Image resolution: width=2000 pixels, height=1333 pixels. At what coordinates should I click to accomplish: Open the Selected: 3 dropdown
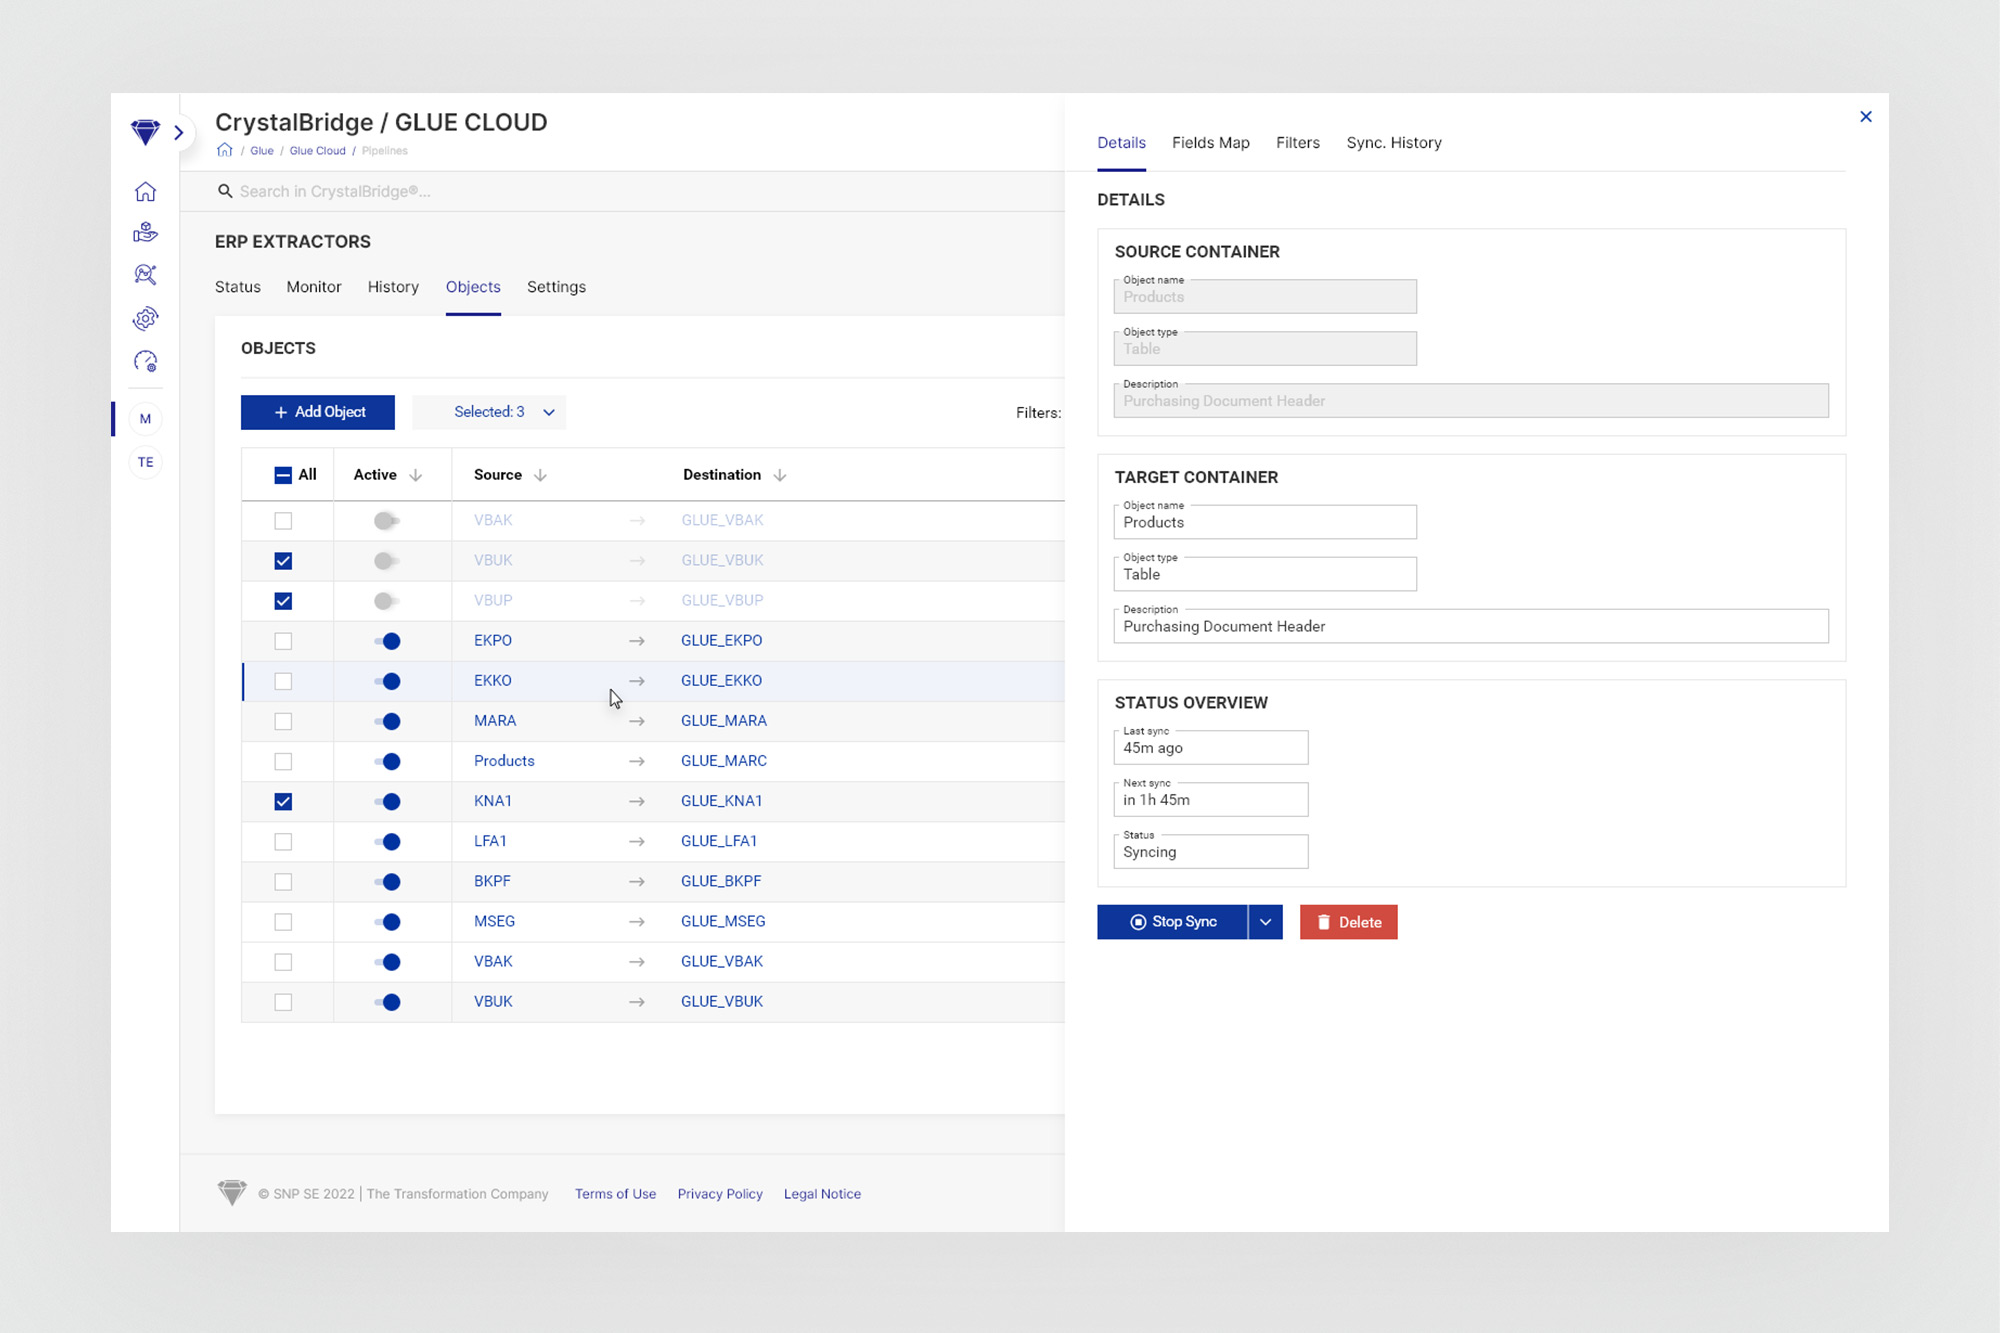tap(489, 412)
